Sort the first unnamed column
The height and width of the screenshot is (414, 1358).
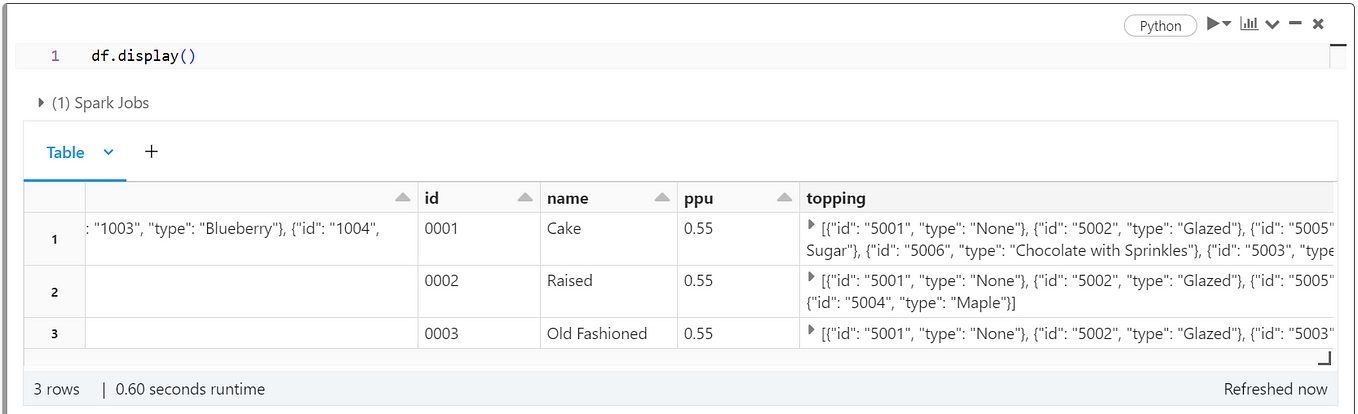(x=403, y=198)
